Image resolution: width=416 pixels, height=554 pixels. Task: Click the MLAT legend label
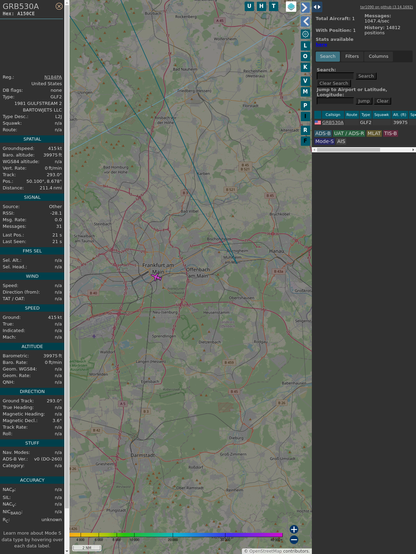point(374,134)
